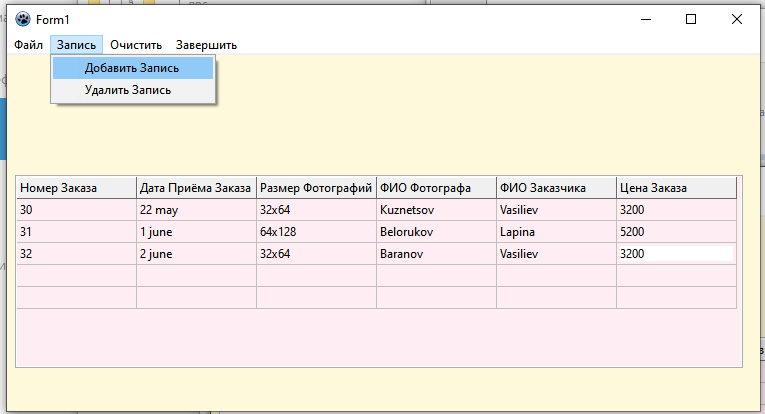Click the Очистить menu item
The width and height of the screenshot is (765, 414).
coord(136,45)
